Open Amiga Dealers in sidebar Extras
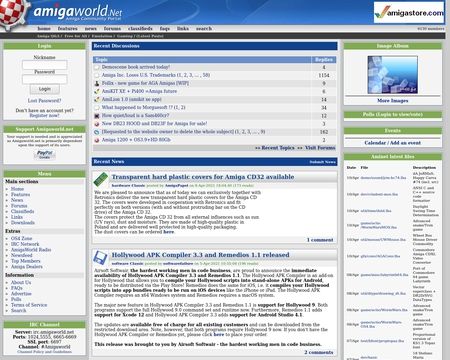The width and height of the screenshot is (450, 360). tap(27, 267)
